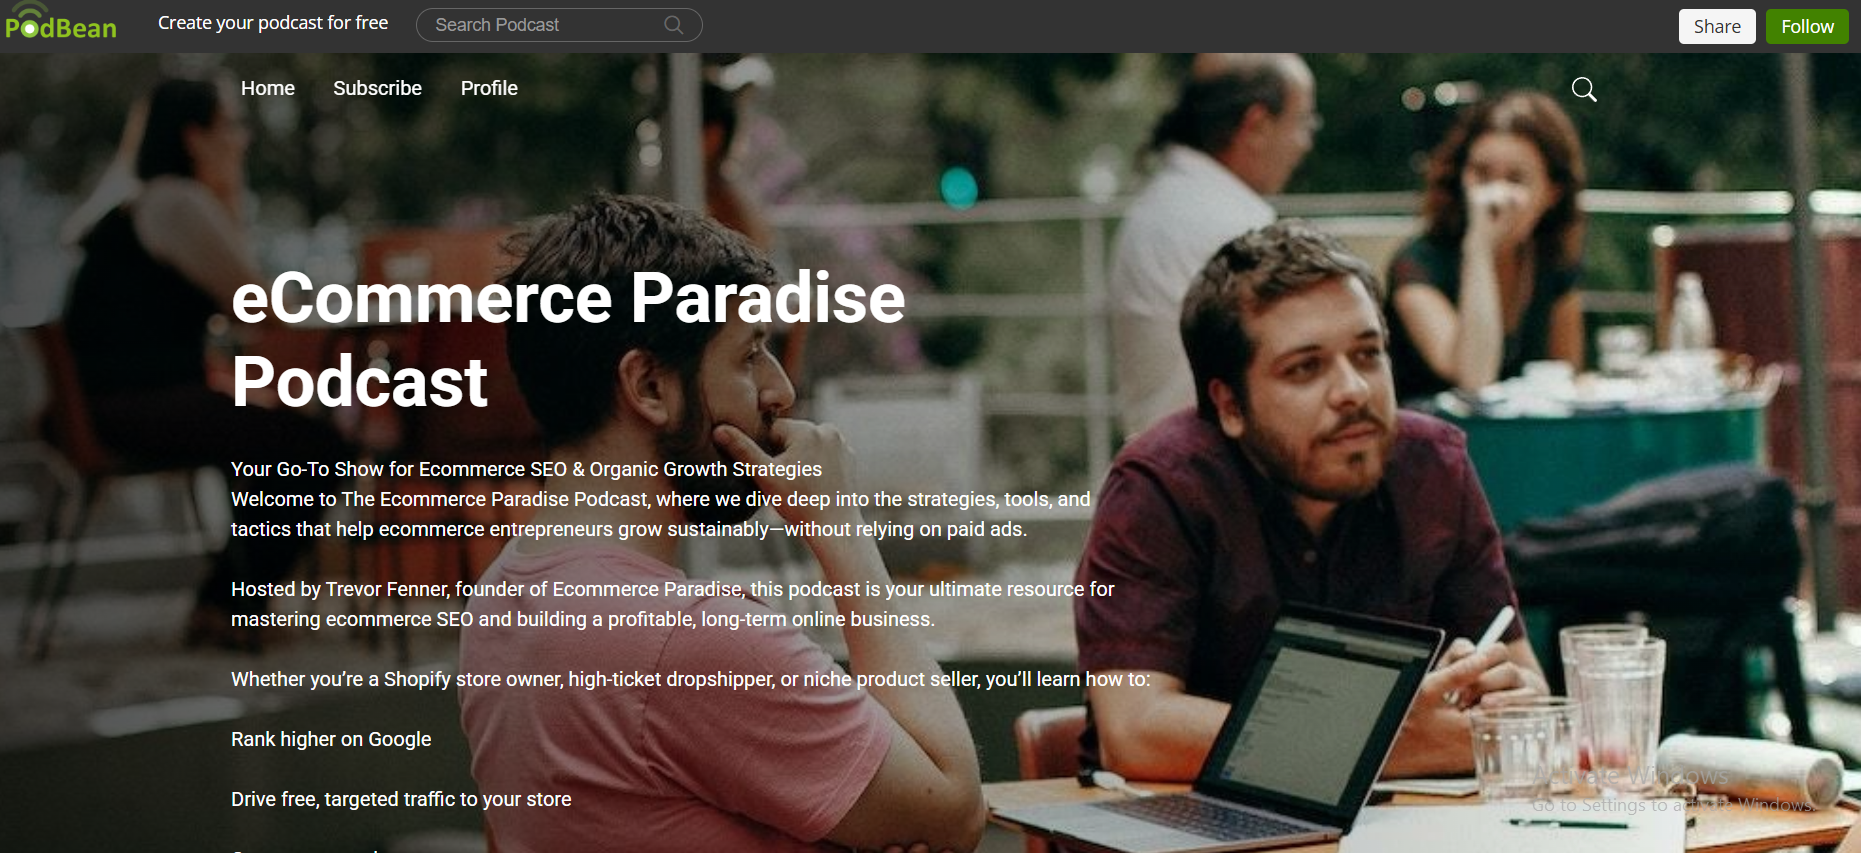Image resolution: width=1861 pixels, height=853 pixels.
Task: Open Create your podcast for free link
Action: coord(273,23)
